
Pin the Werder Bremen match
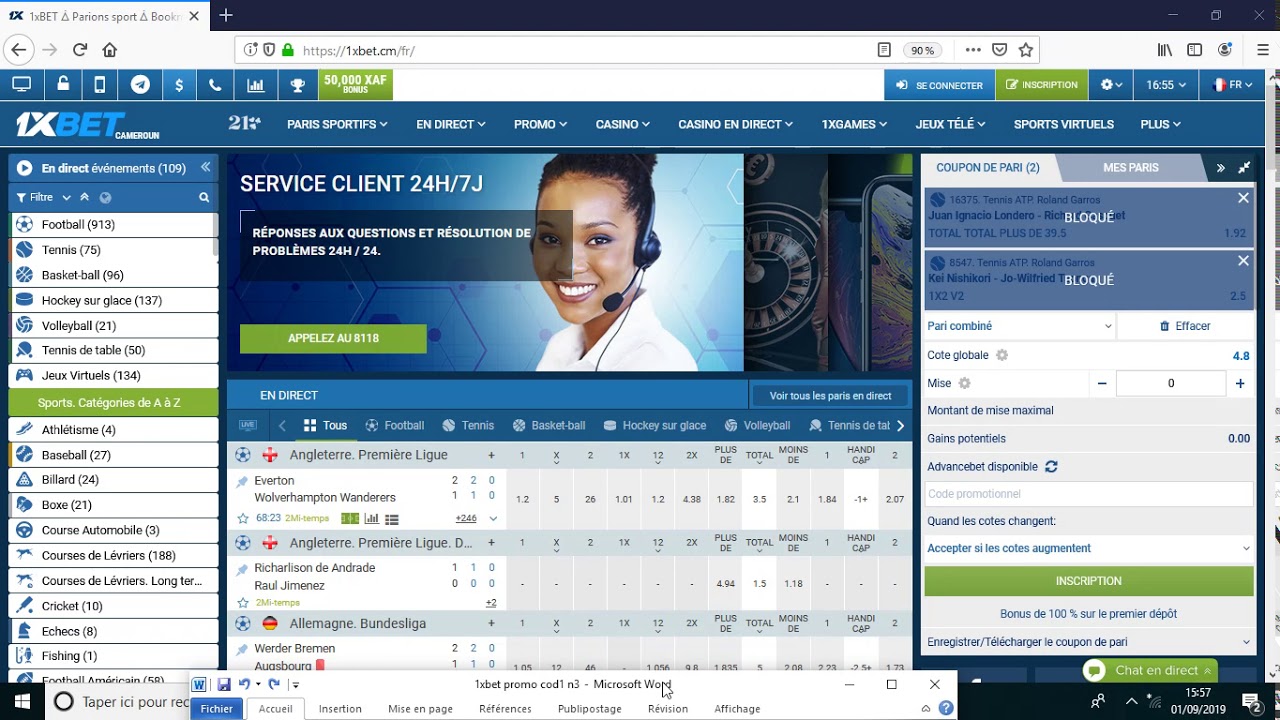242,649
